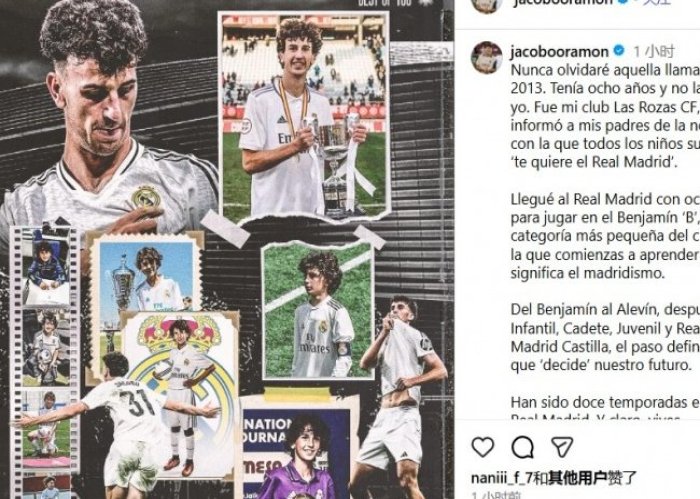Click the caption paragraph mentioning Real Madrid Castilla
700x499 pixels.
(605, 337)
